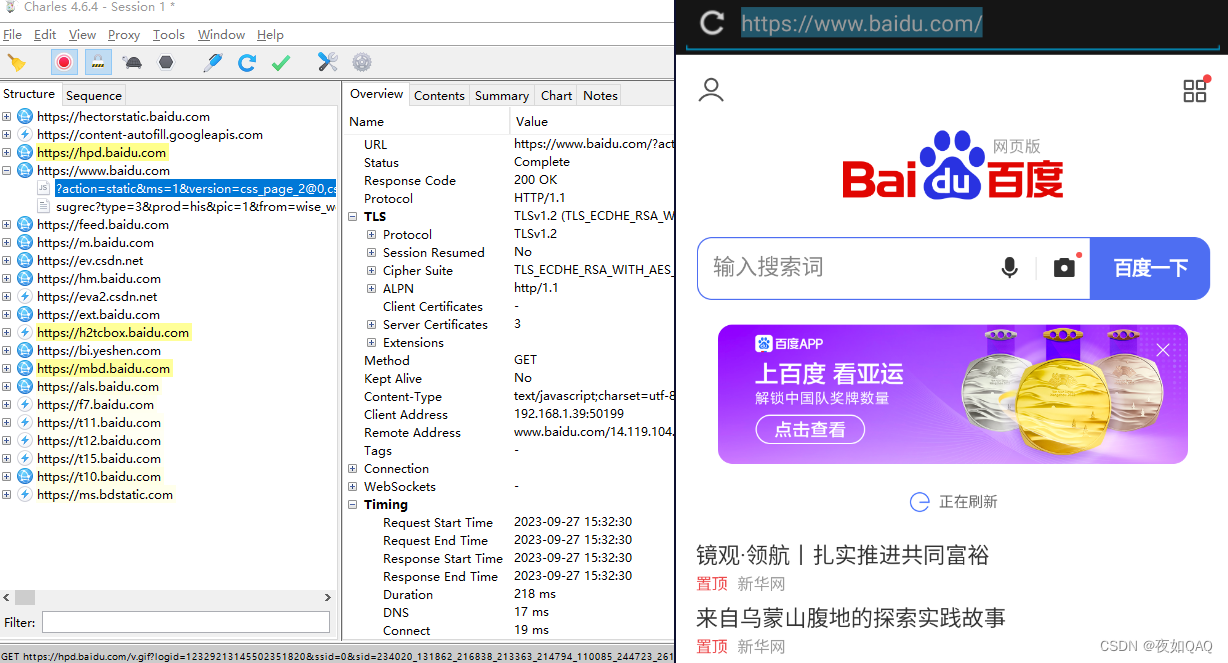The width and height of the screenshot is (1228, 663).
Task: Switch to the Notes tab
Action: pos(600,95)
